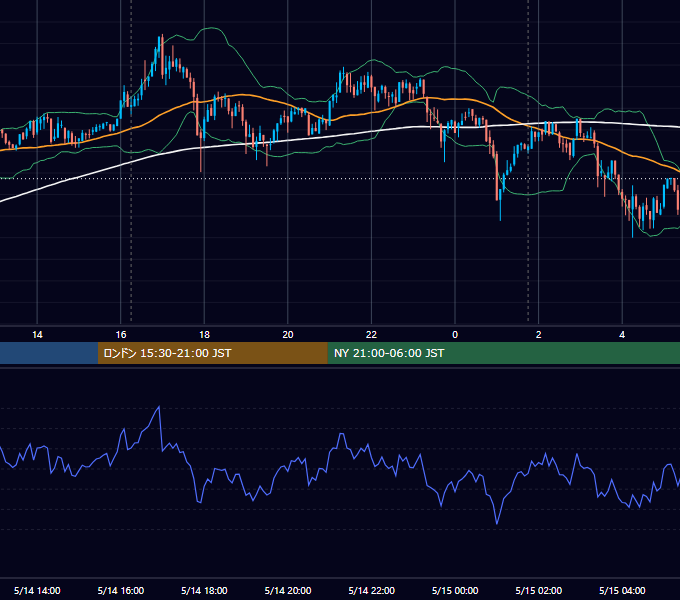The width and height of the screenshot is (680, 600).
Task: Click the 20 hour axis label
Action: [288, 335]
